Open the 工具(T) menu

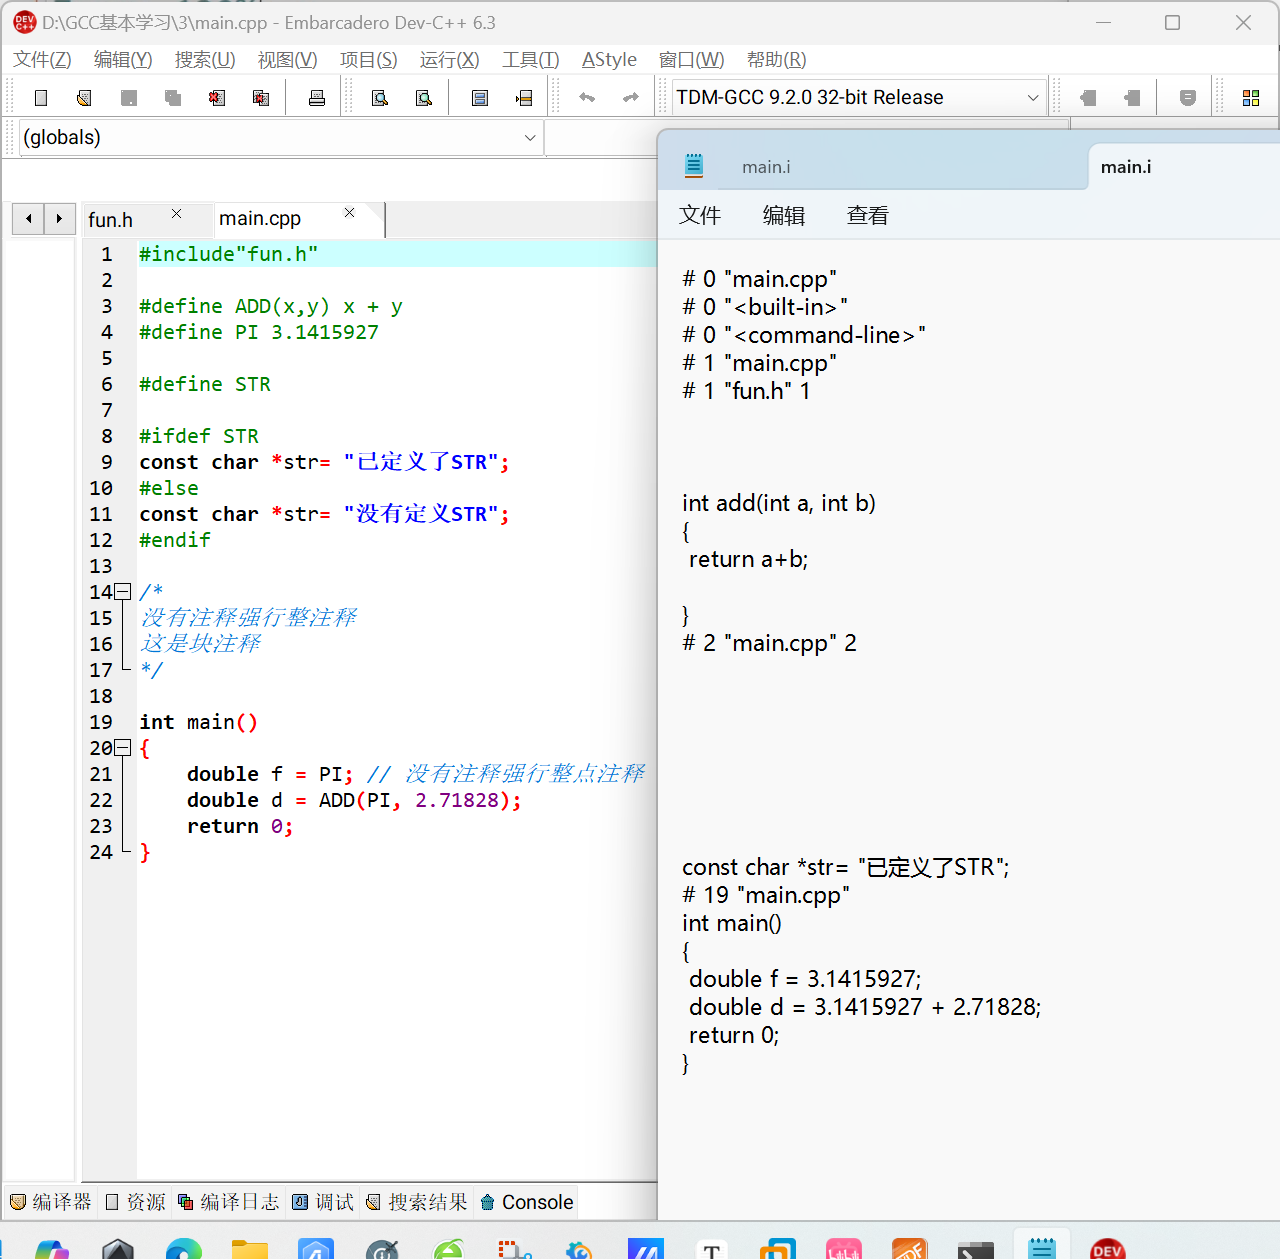click(x=531, y=60)
